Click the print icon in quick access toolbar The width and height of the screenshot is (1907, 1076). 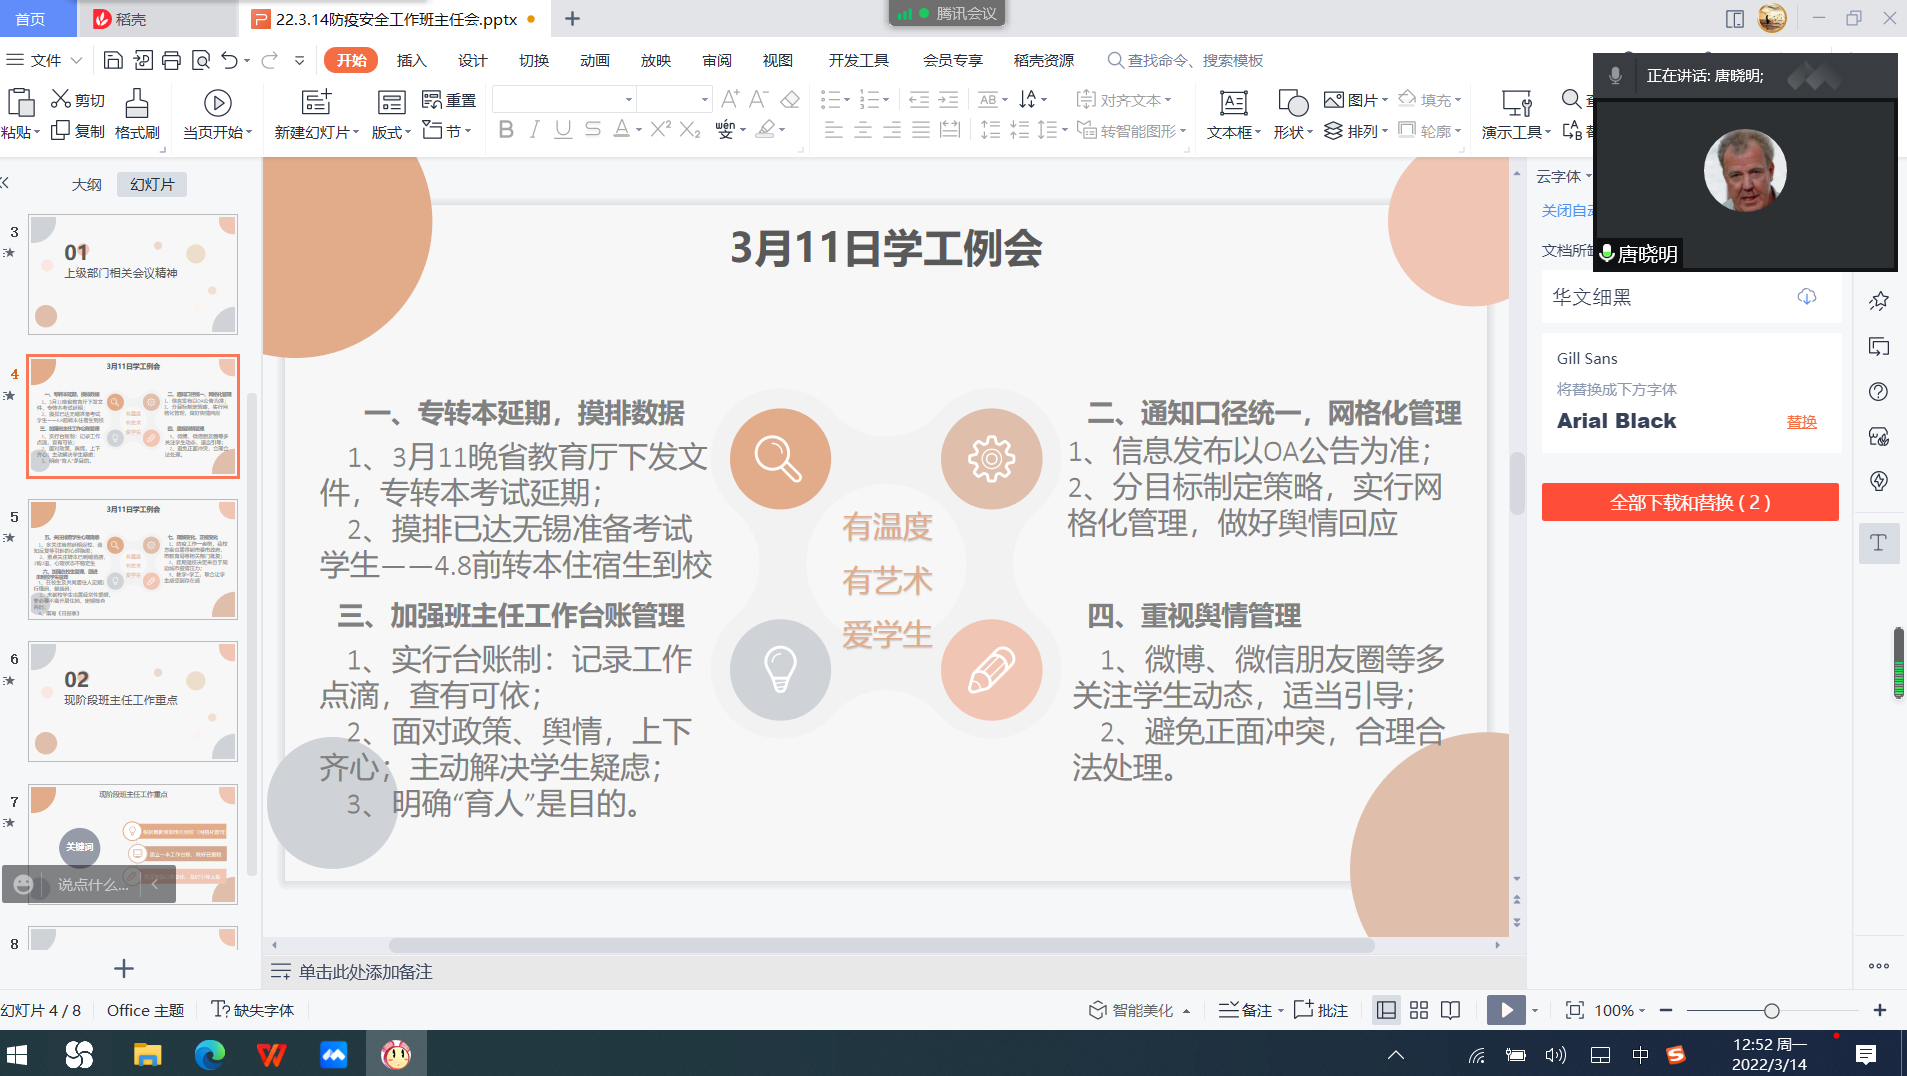(171, 61)
